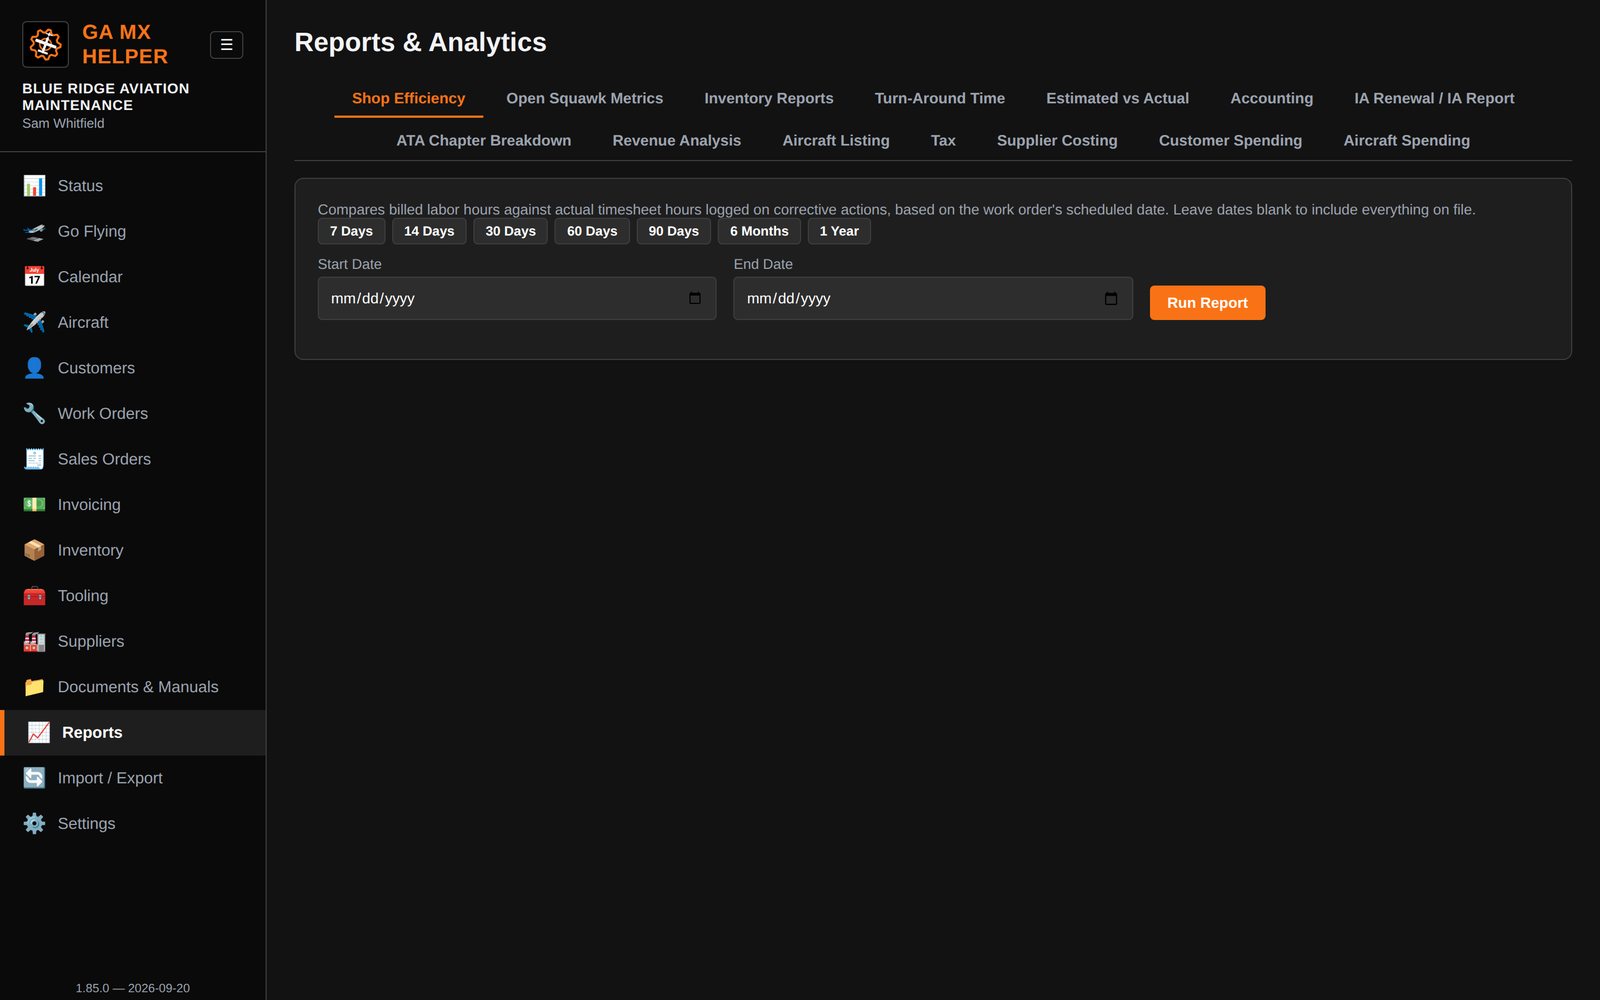The image size is (1600, 1000).
Task: Select the Supplier Costing tab
Action: [1057, 140]
